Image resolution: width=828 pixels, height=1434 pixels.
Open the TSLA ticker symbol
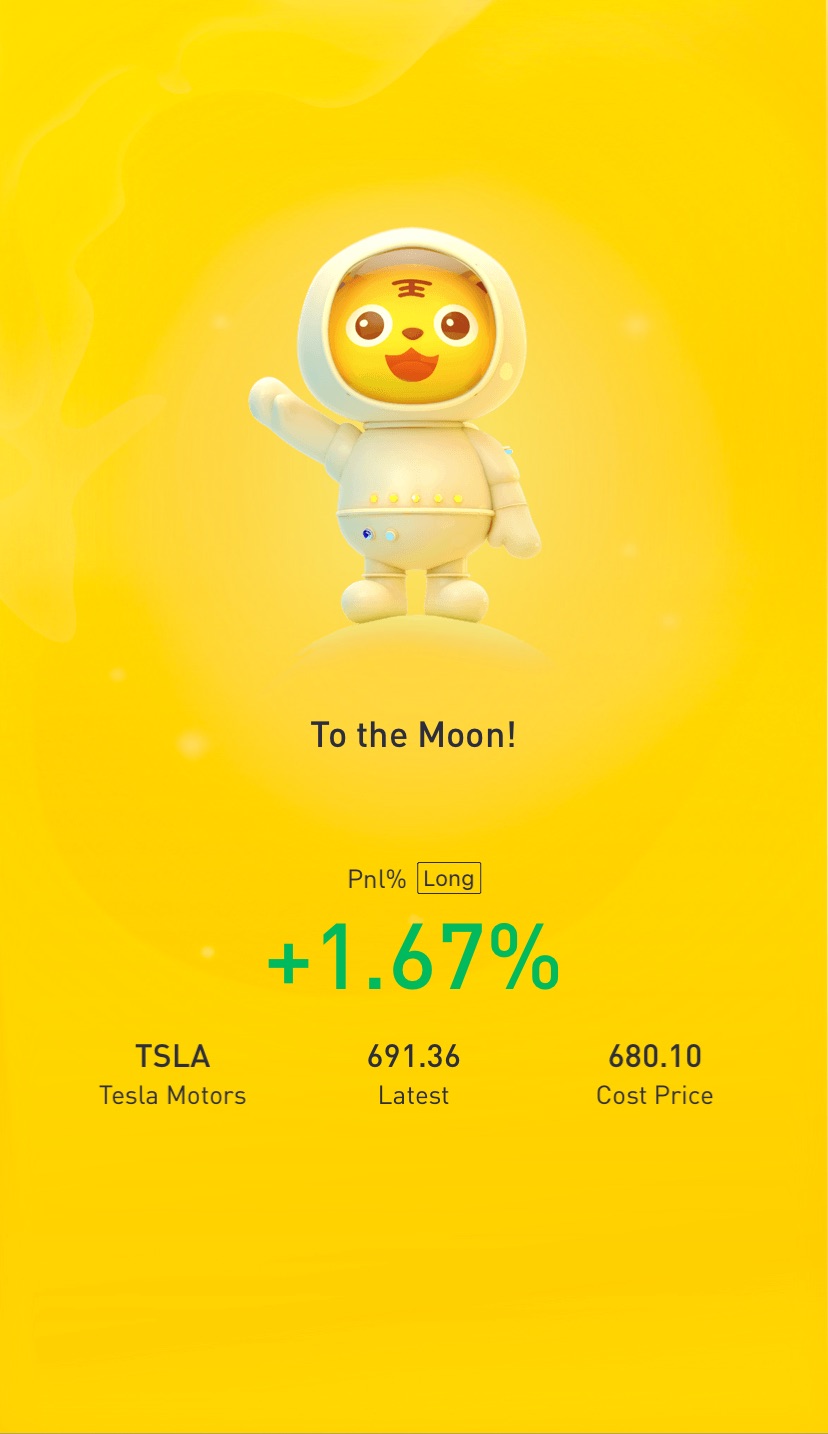(173, 1056)
